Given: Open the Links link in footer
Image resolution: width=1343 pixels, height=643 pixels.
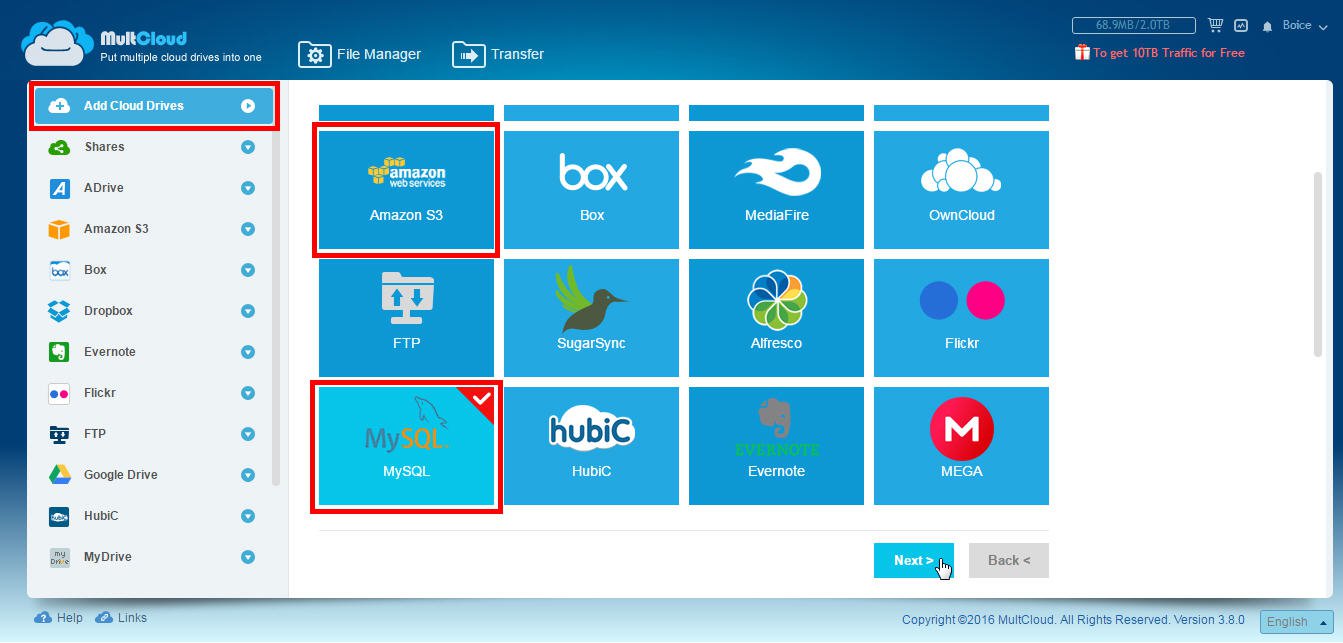Looking at the screenshot, I should click(121, 618).
